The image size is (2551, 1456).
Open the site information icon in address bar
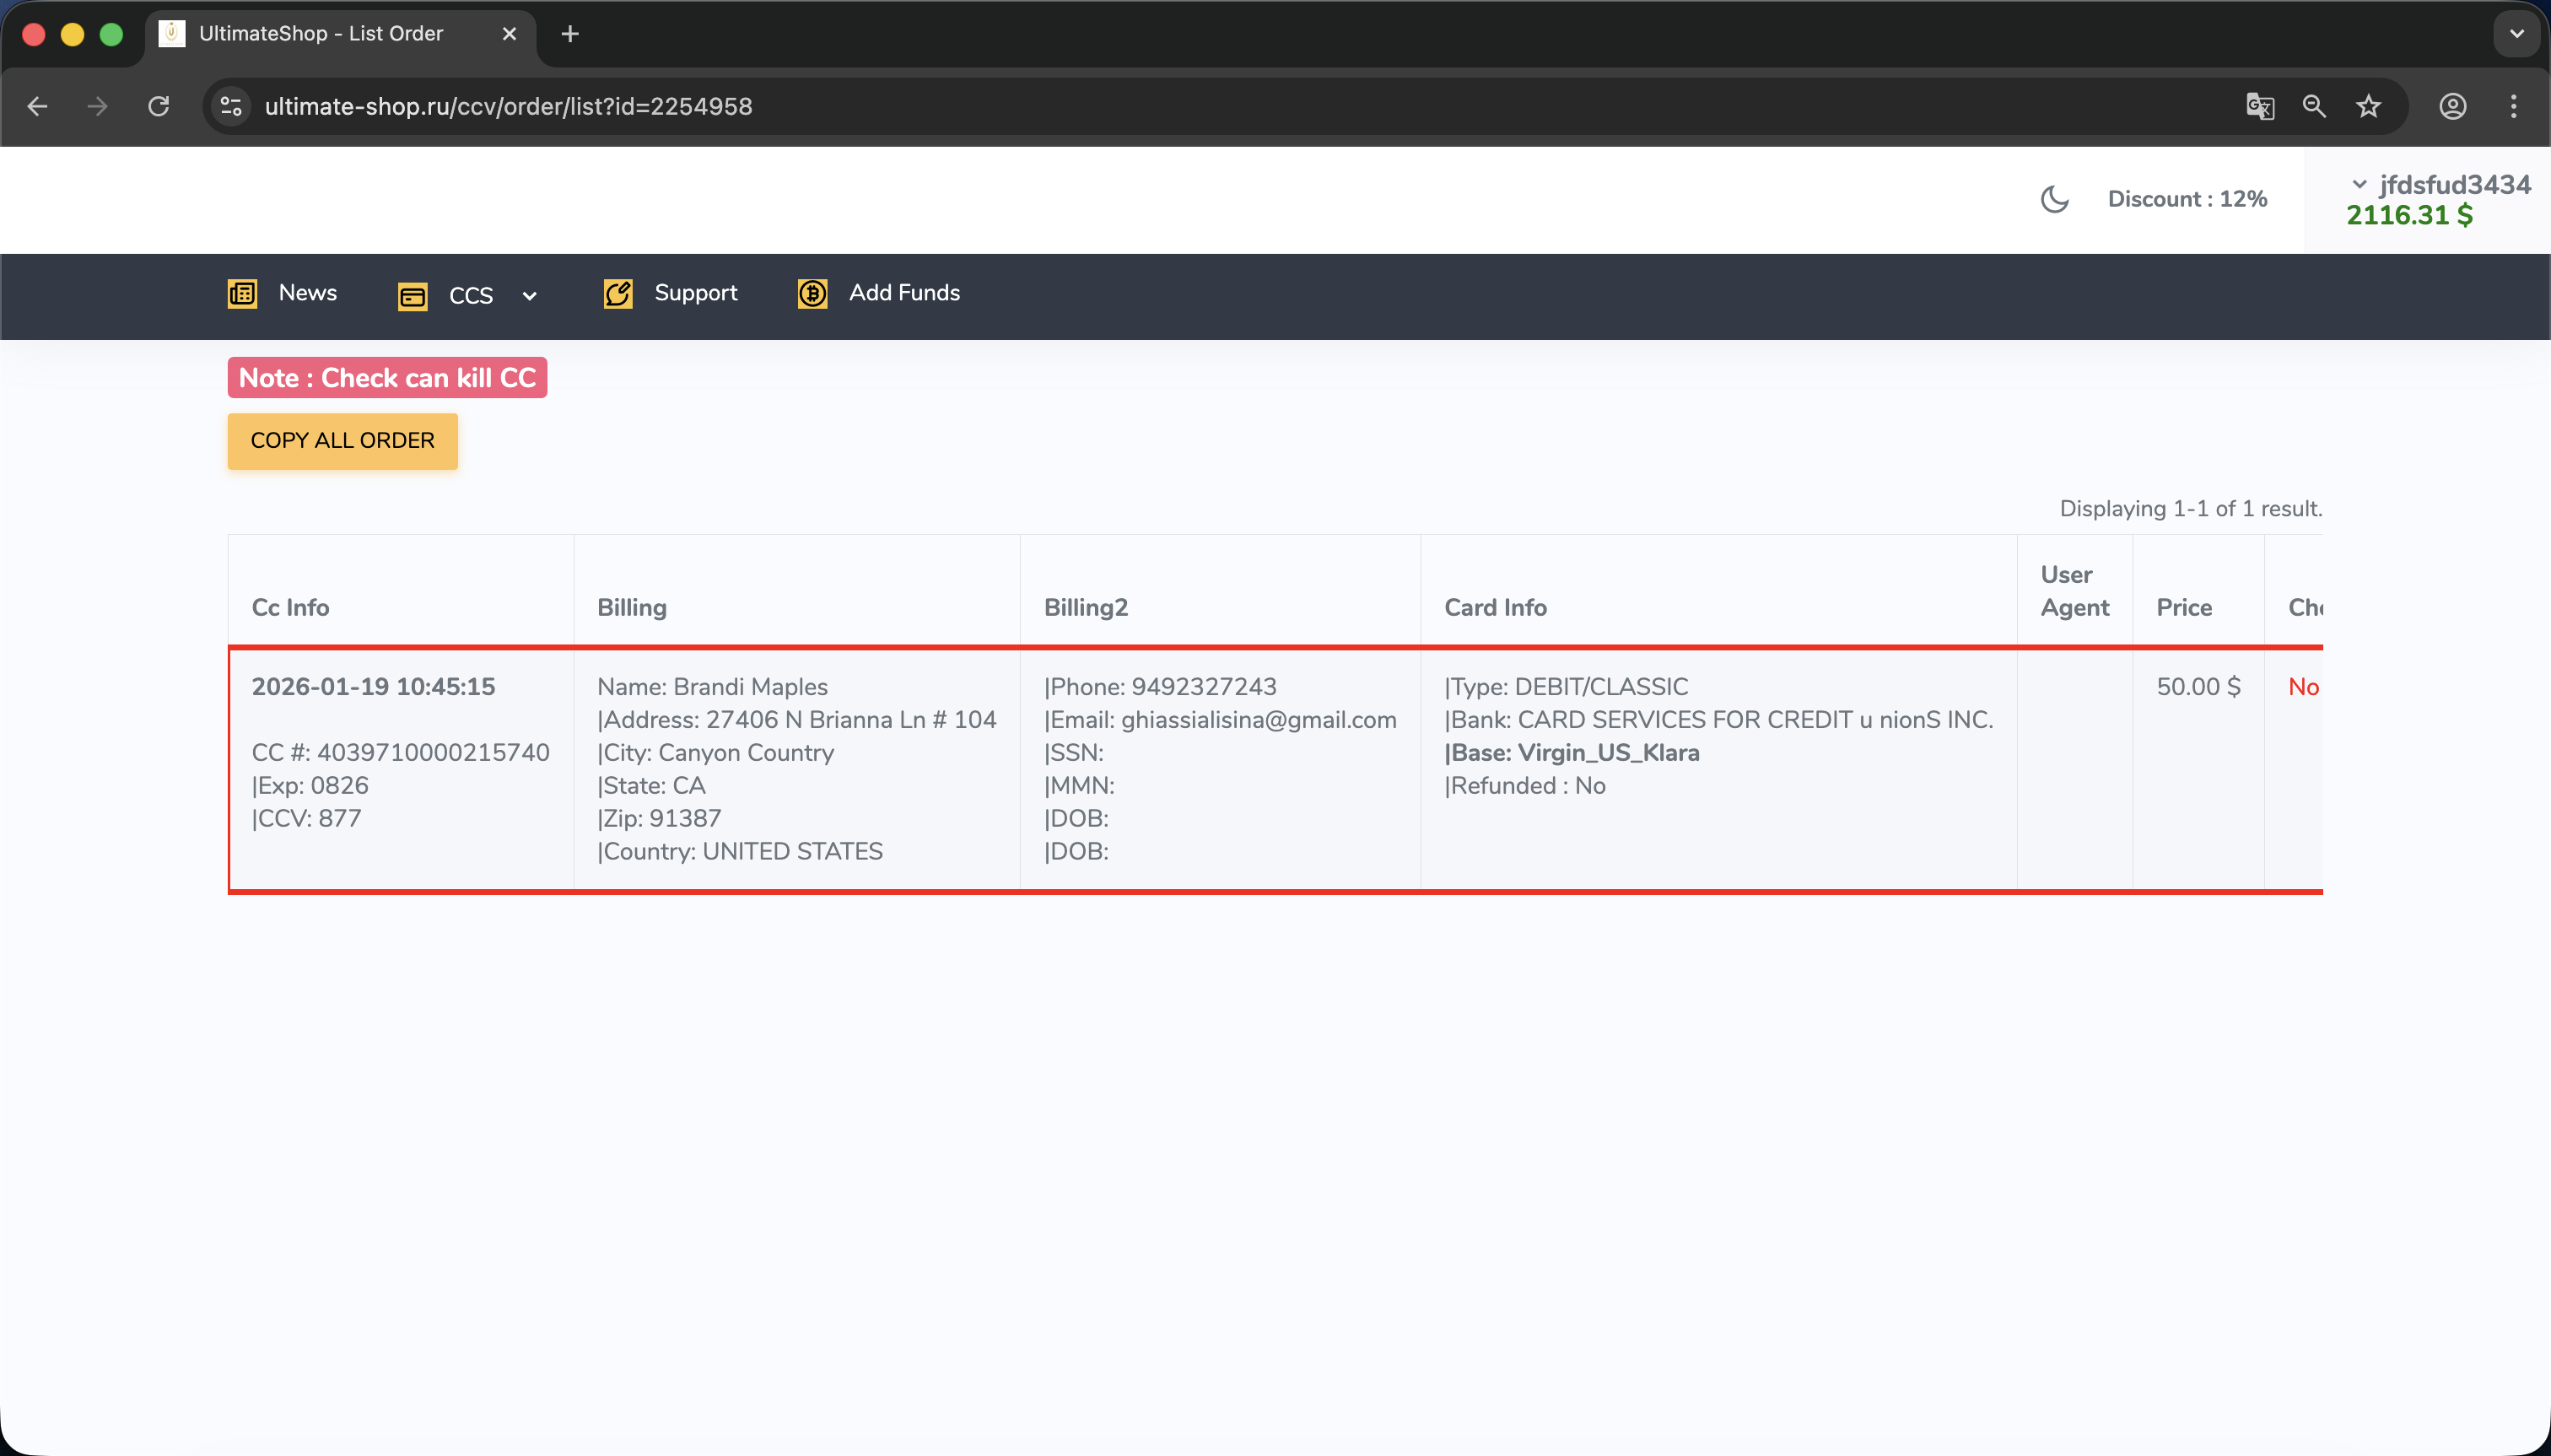point(231,106)
